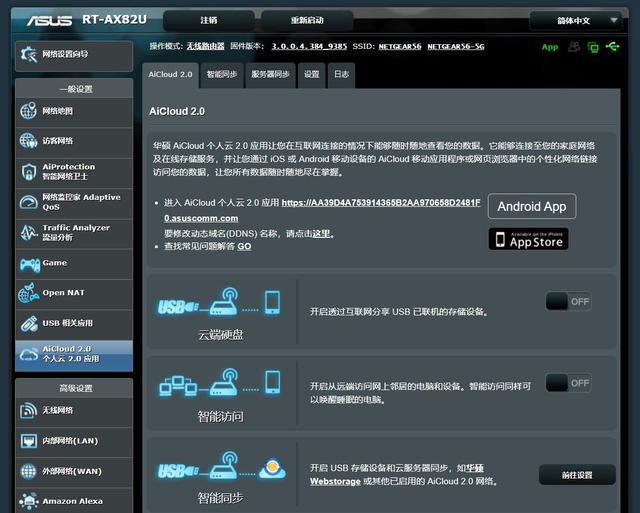This screenshot has width=640, height=513.
Task: Switch to AiCloud 2.0 tab
Action: (x=170, y=75)
